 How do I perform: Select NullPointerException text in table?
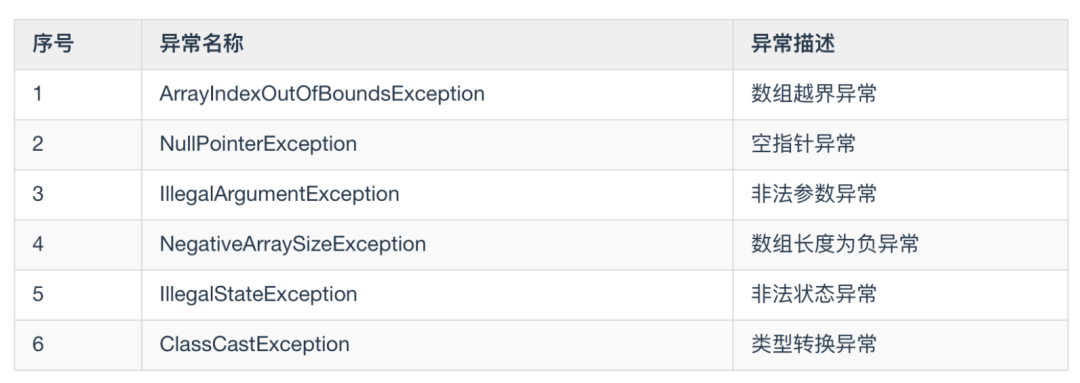[258, 144]
